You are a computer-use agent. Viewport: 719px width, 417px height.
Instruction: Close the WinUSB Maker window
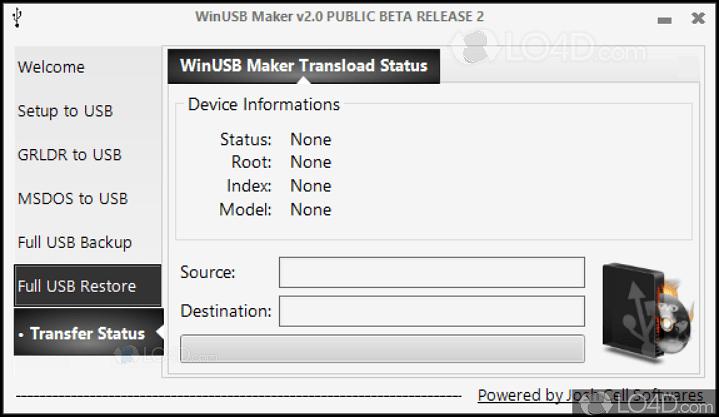[x=698, y=18]
